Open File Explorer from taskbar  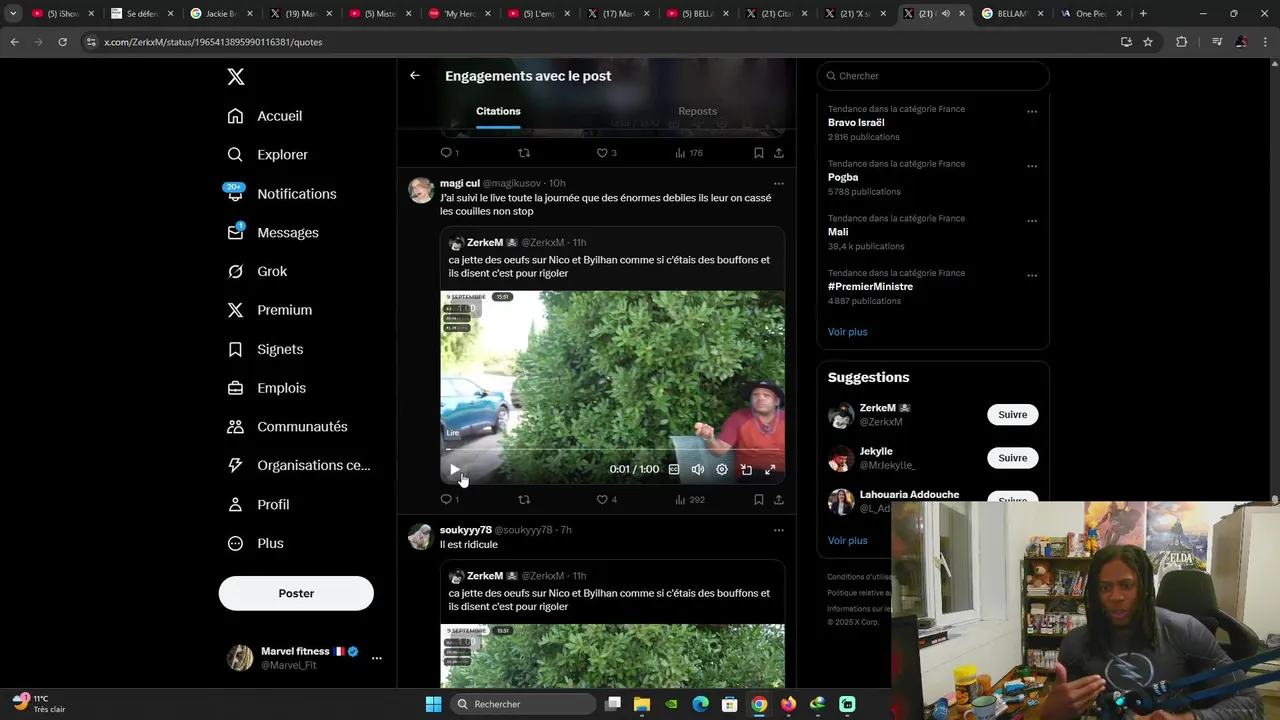642,704
